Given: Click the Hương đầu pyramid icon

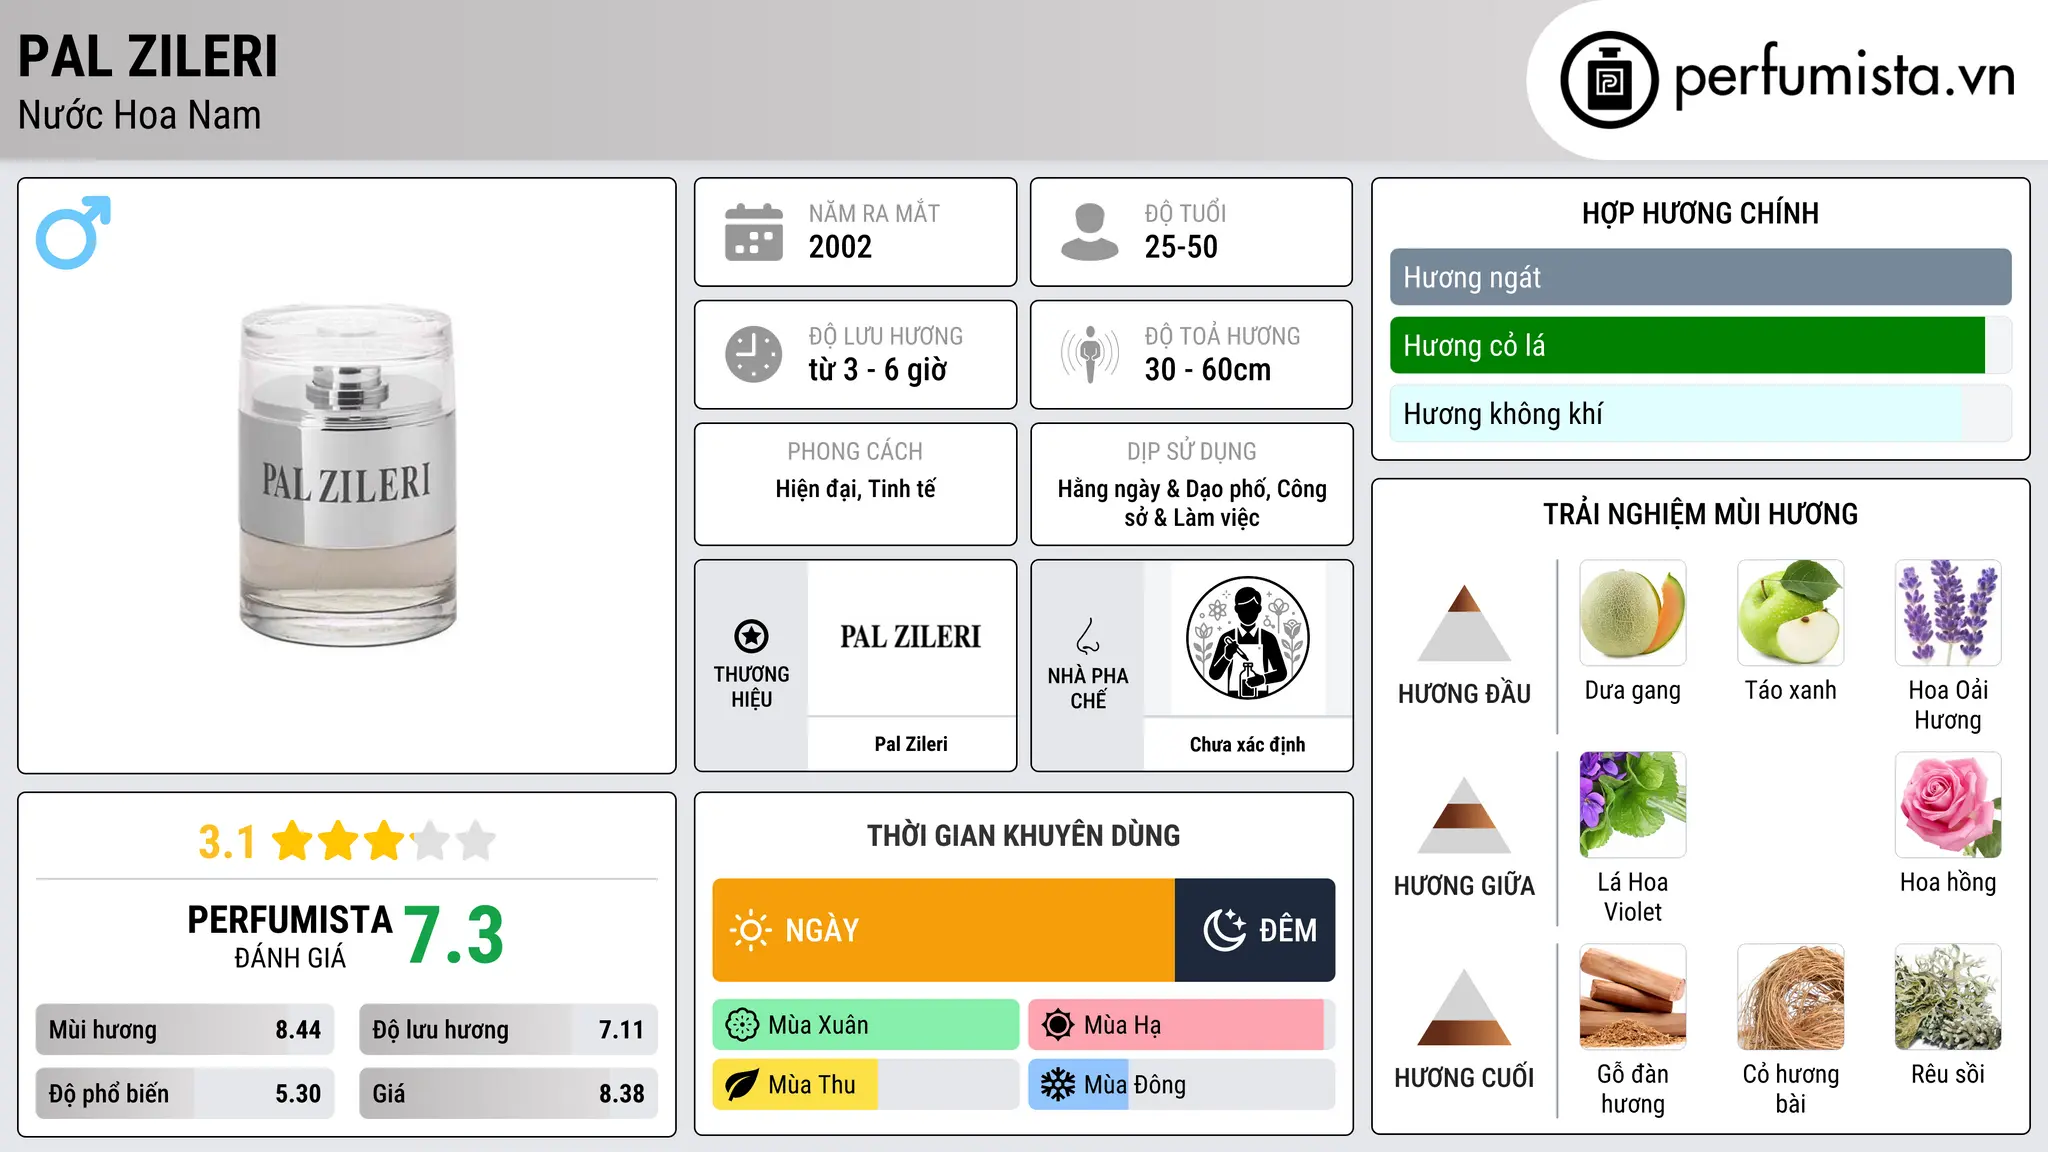Looking at the screenshot, I should coord(1464,622).
